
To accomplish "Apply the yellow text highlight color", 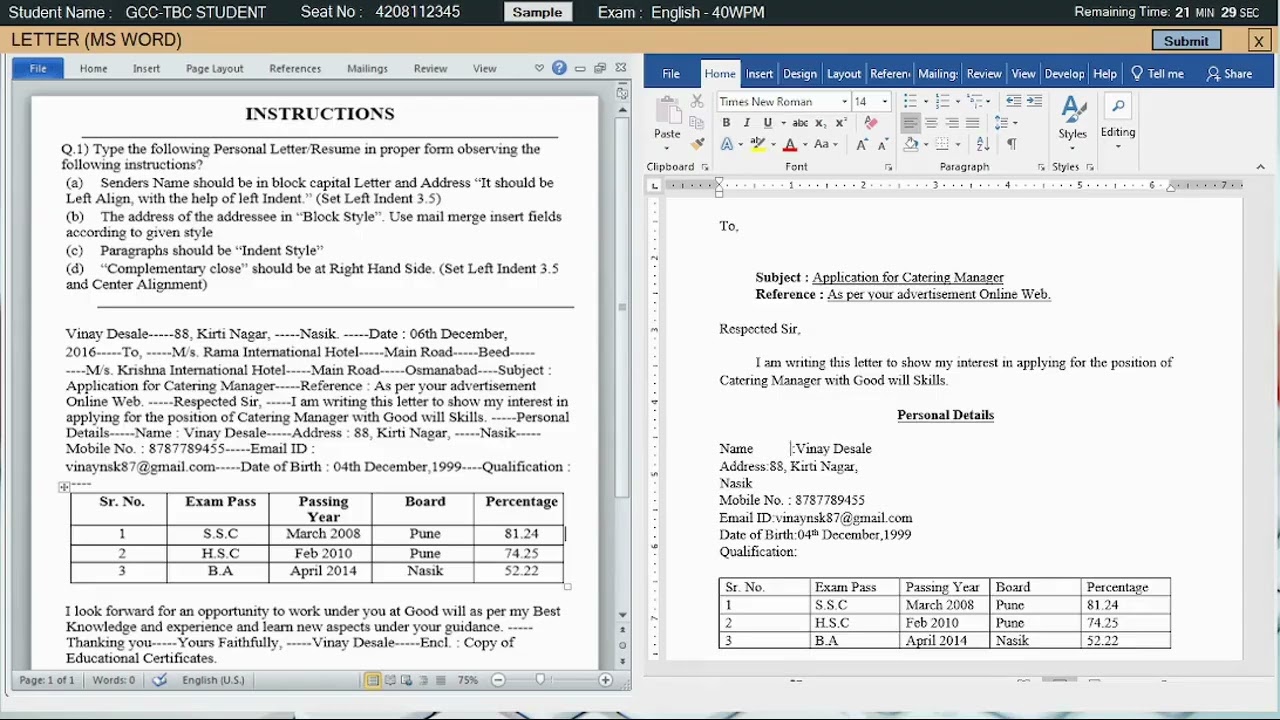I will (758, 145).
